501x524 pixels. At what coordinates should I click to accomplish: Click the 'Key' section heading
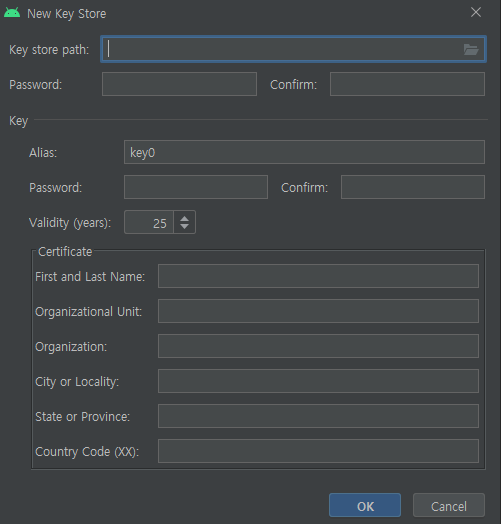point(18,121)
